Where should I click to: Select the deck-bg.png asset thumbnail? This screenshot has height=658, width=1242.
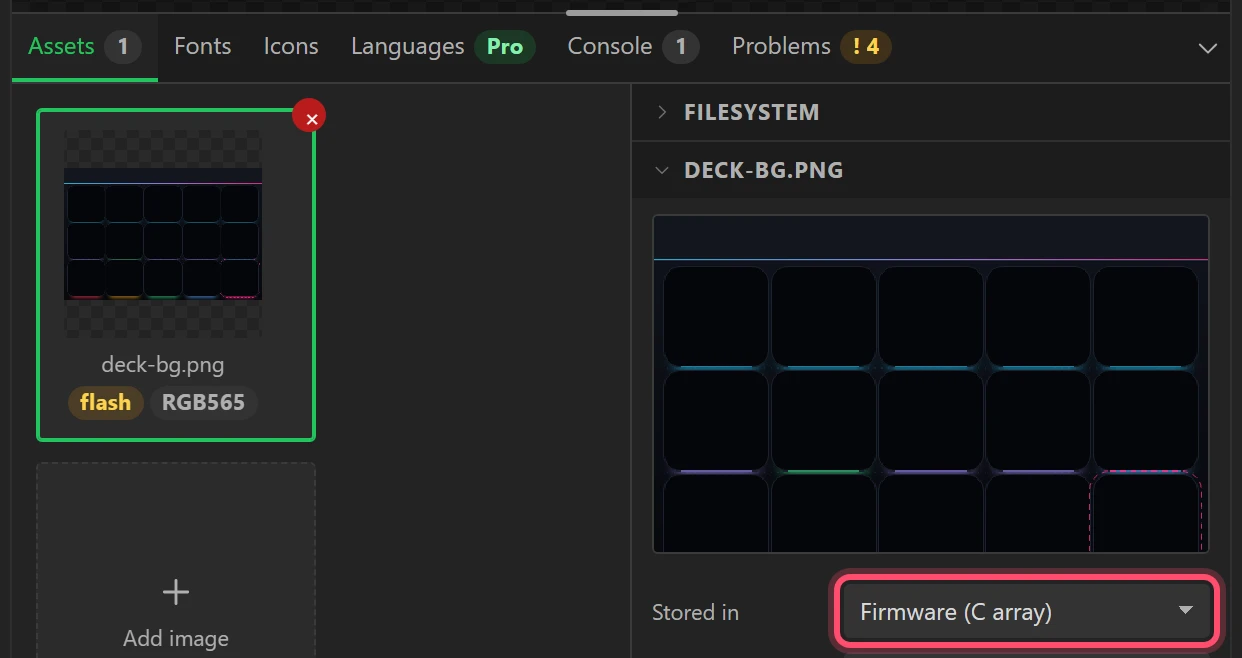[163, 234]
